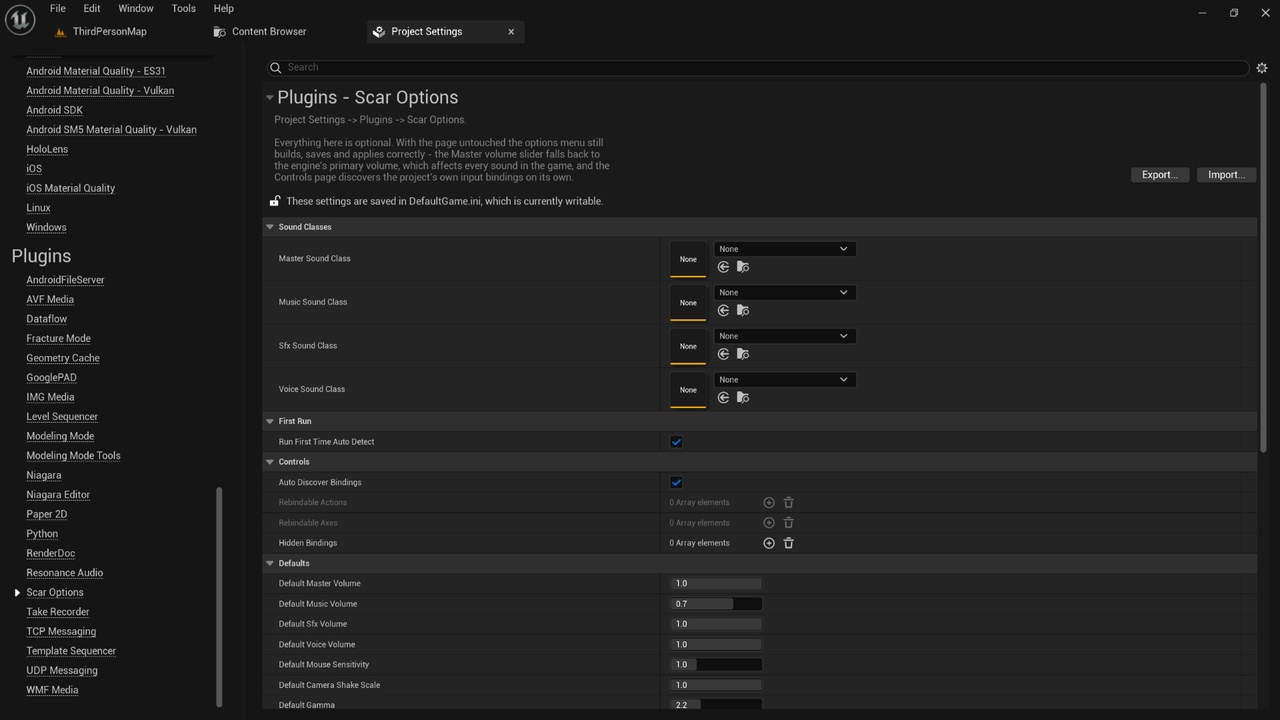Open Windows platform settings
1280x720 pixels.
(x=46, y=227)
